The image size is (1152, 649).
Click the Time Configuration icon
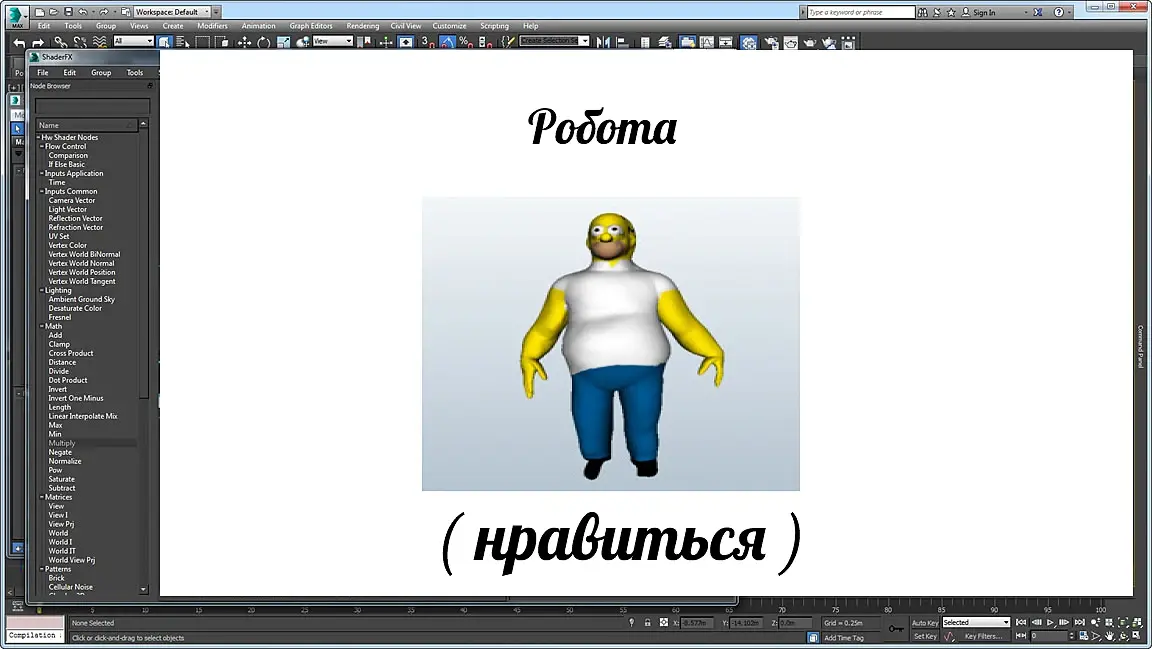coord(1084,637)
